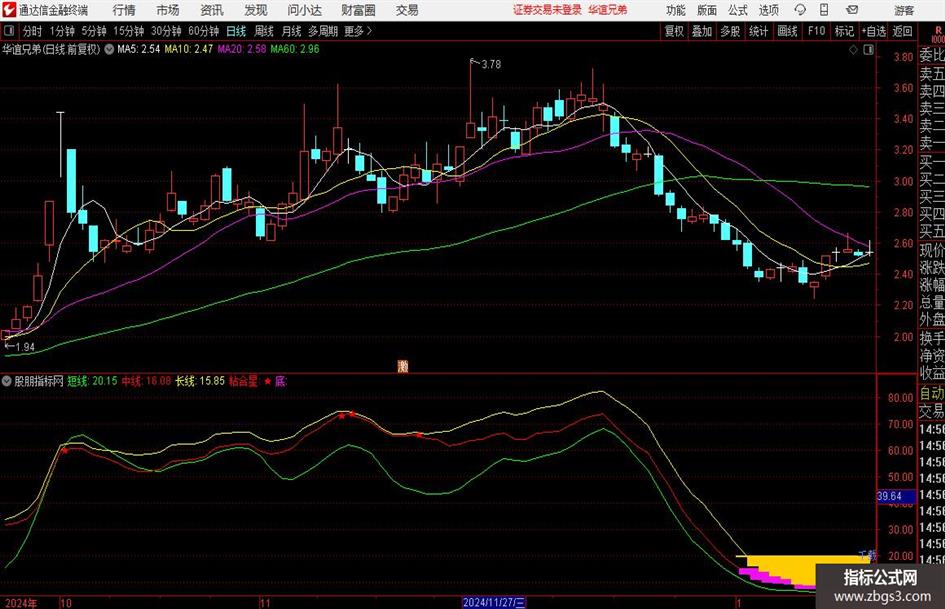Click the 激 marker icon below candlesticks
Viewport: 945px width, 609px height.
[403, 365]
